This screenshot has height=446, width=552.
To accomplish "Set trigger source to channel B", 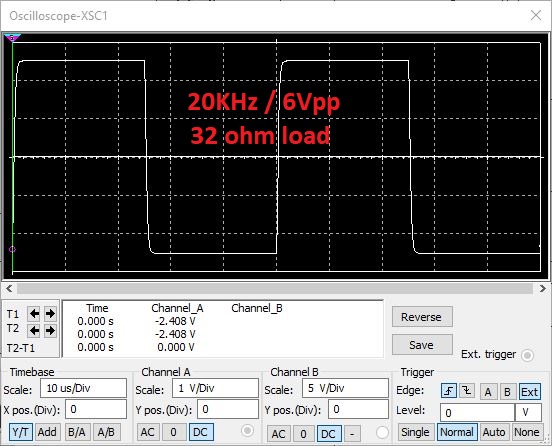I will pos(507,392).
